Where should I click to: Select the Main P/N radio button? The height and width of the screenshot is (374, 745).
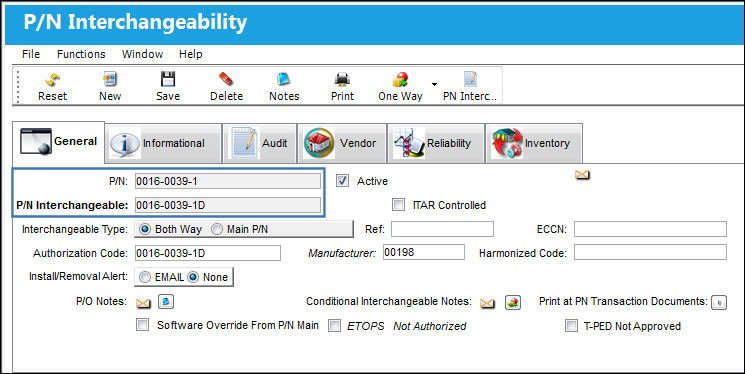pos(217,229)
